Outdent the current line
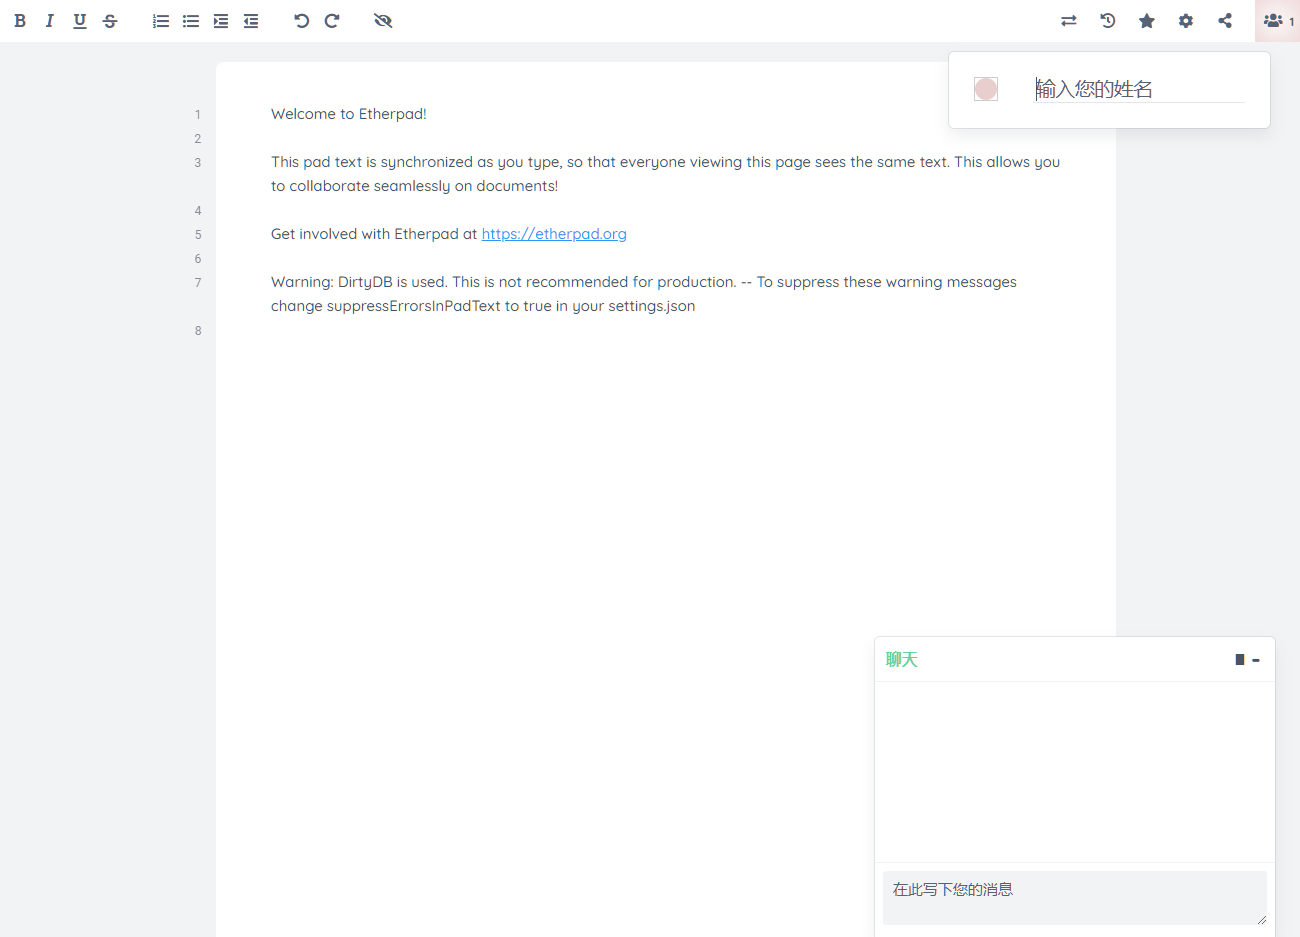 pos(251,21)
